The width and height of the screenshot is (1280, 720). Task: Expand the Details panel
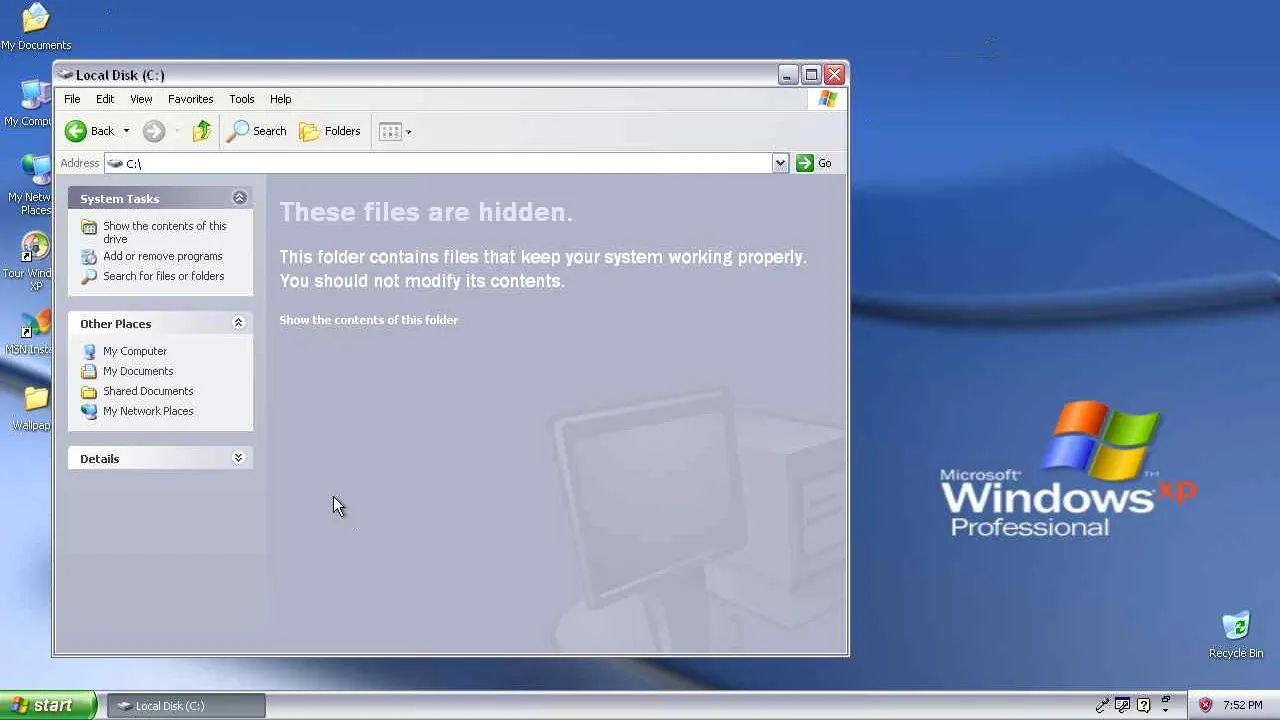(x=238, y=458)
